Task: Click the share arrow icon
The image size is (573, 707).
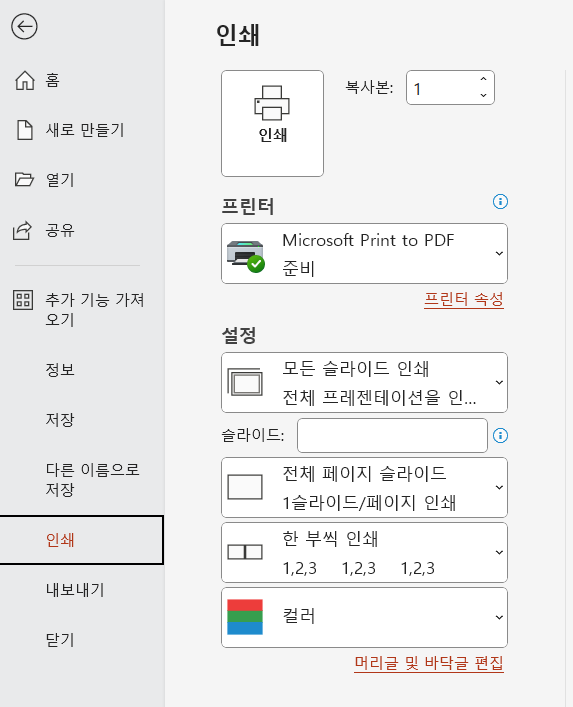Action: point(23,230)
